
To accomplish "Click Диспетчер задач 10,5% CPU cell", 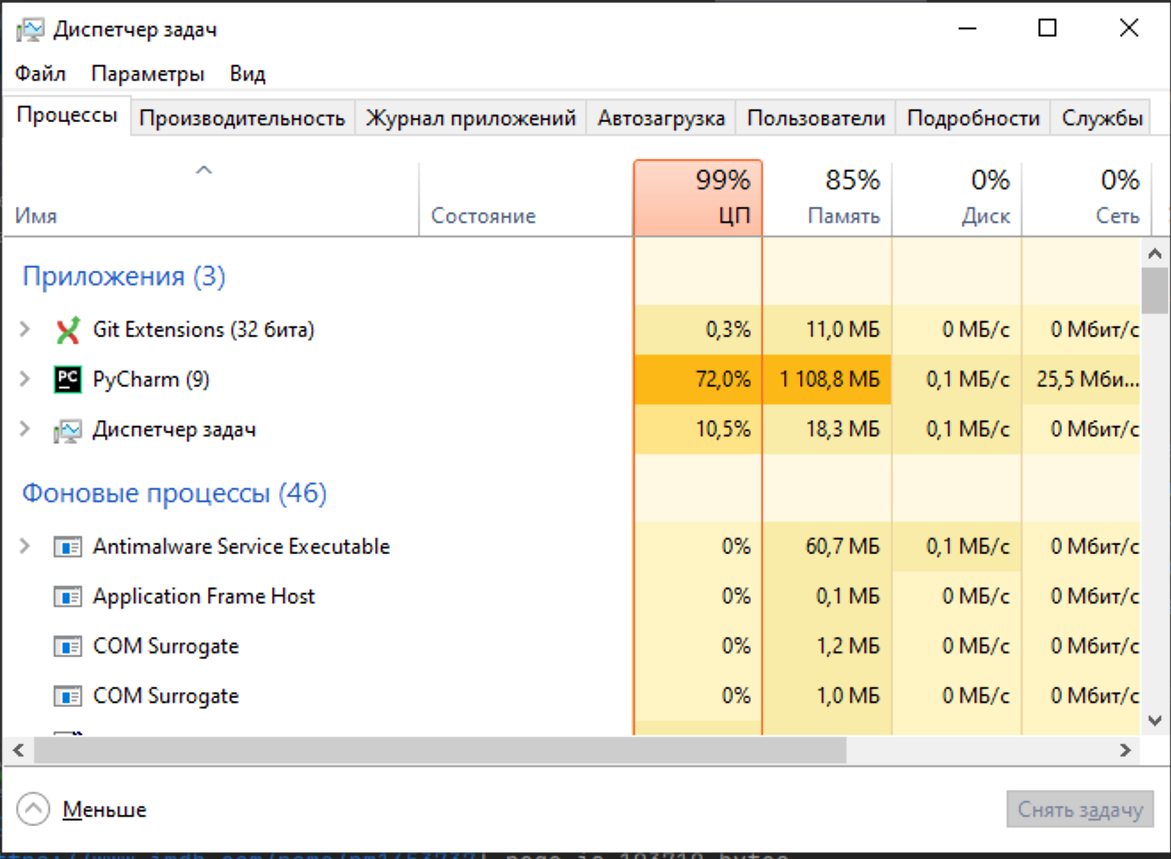I will pos(698,430).
